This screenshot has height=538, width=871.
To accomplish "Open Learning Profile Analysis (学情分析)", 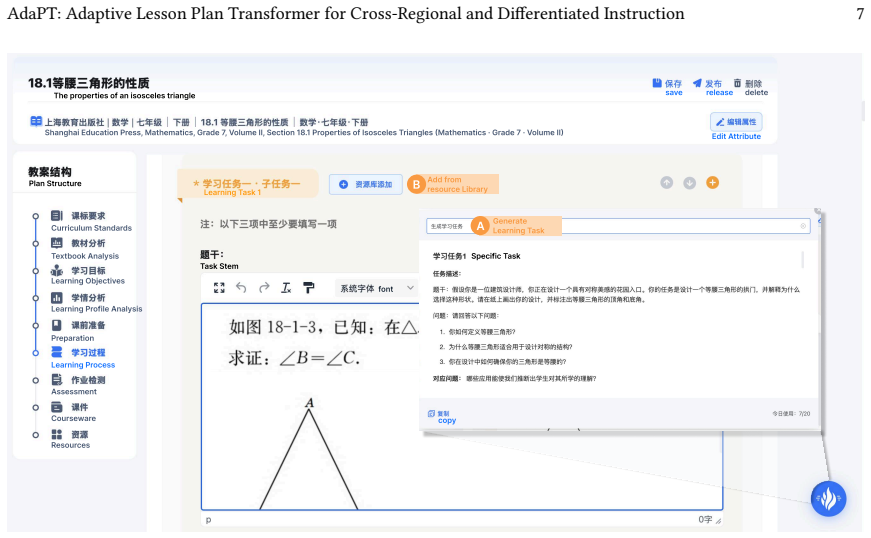I will click(88, 298).
